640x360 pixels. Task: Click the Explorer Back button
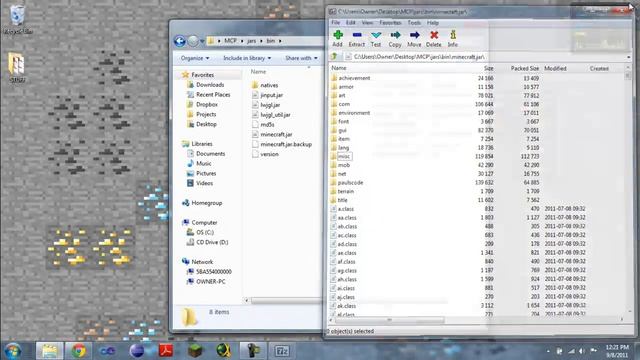pos(180,41)
